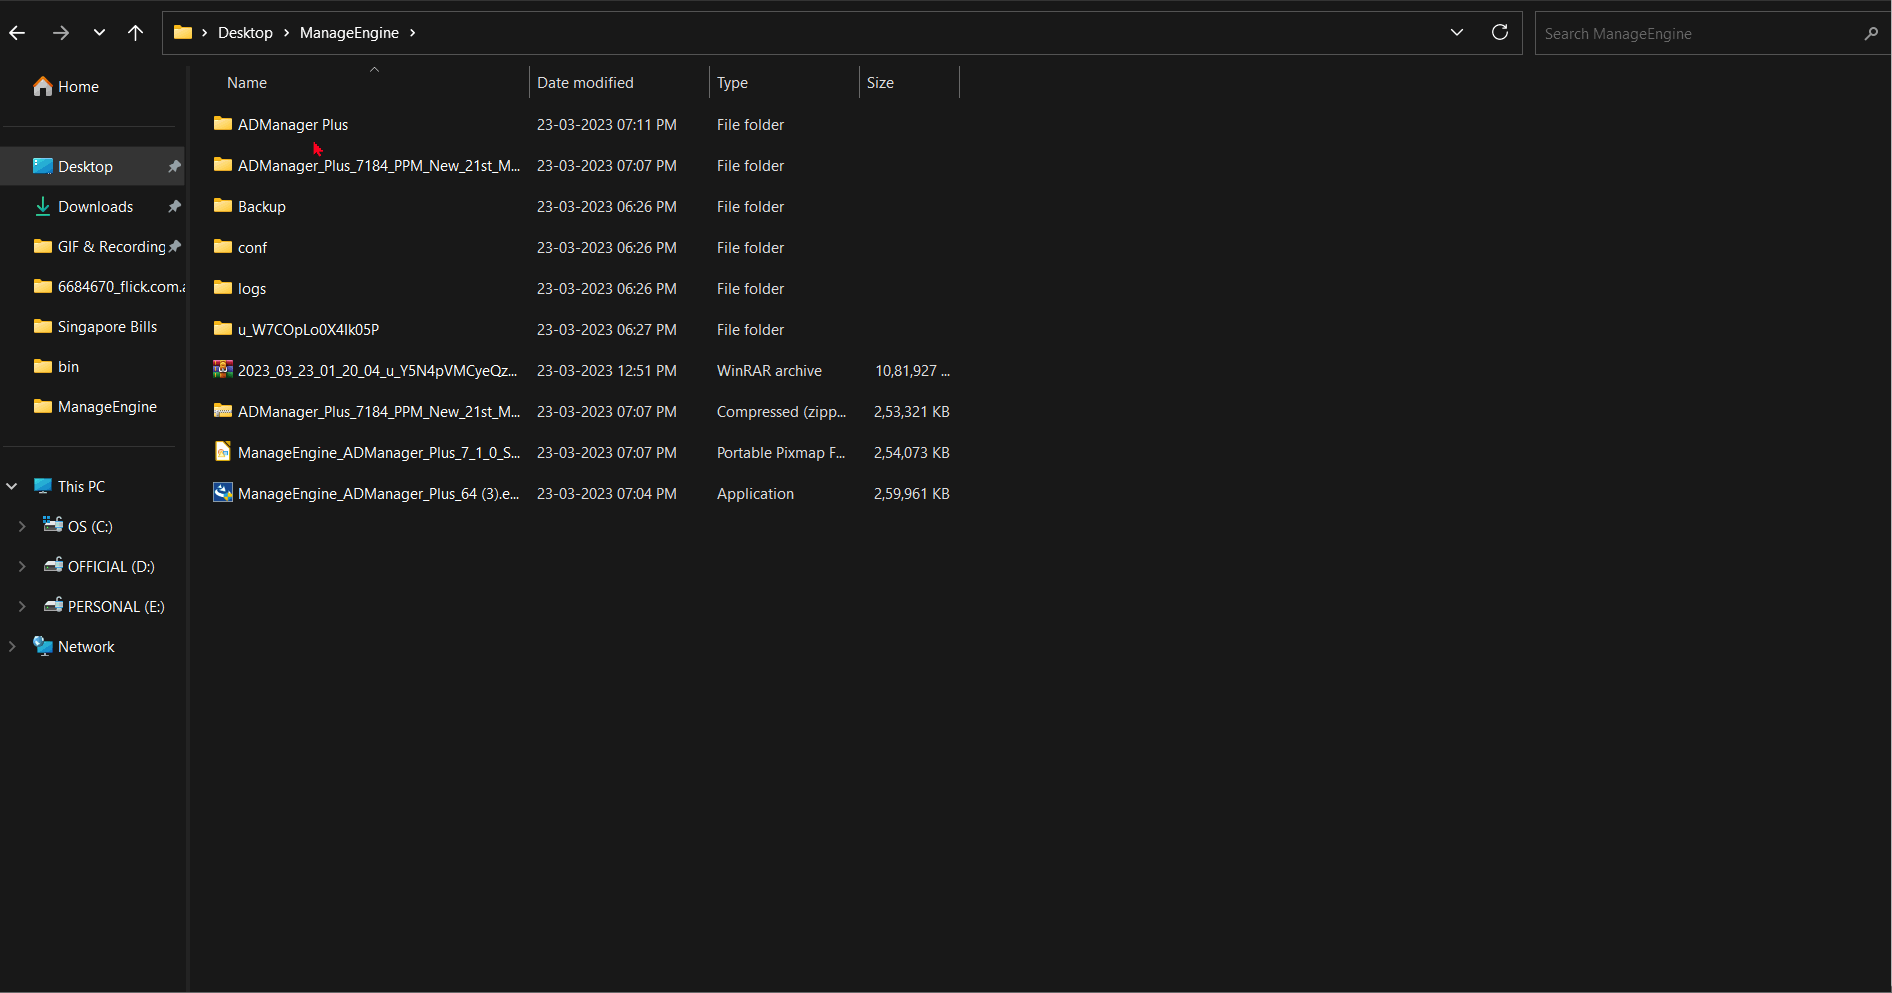Image resolution: width=1892 pixels, height=993 pixels.
Task: Click the Portable Pixmap type cell
Action: [781, 453]
